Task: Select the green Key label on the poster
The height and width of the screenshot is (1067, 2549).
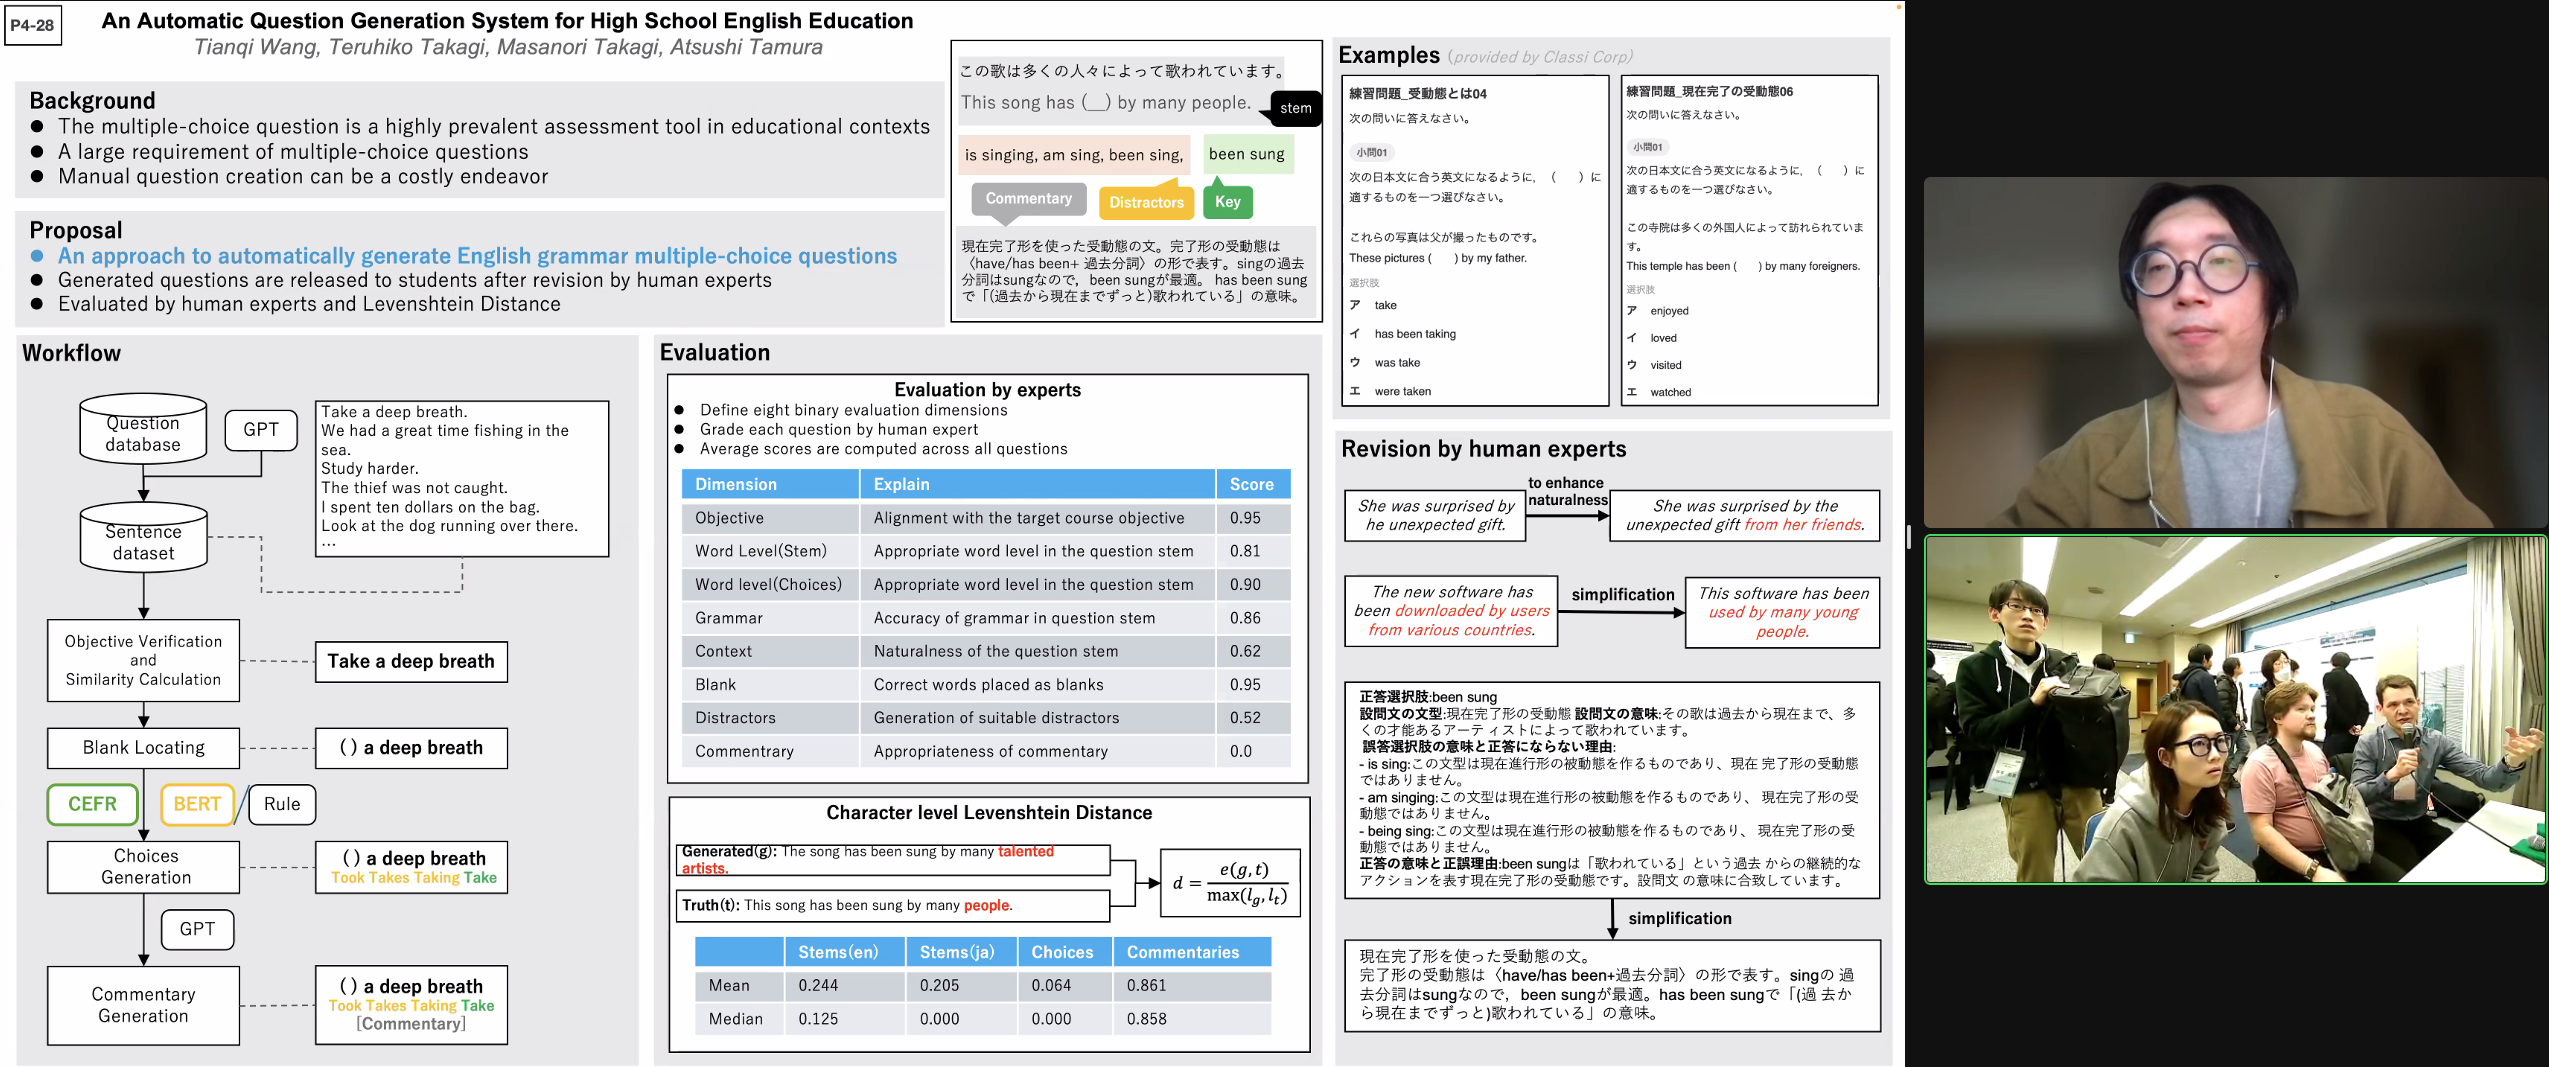Action: [1227, 201]
